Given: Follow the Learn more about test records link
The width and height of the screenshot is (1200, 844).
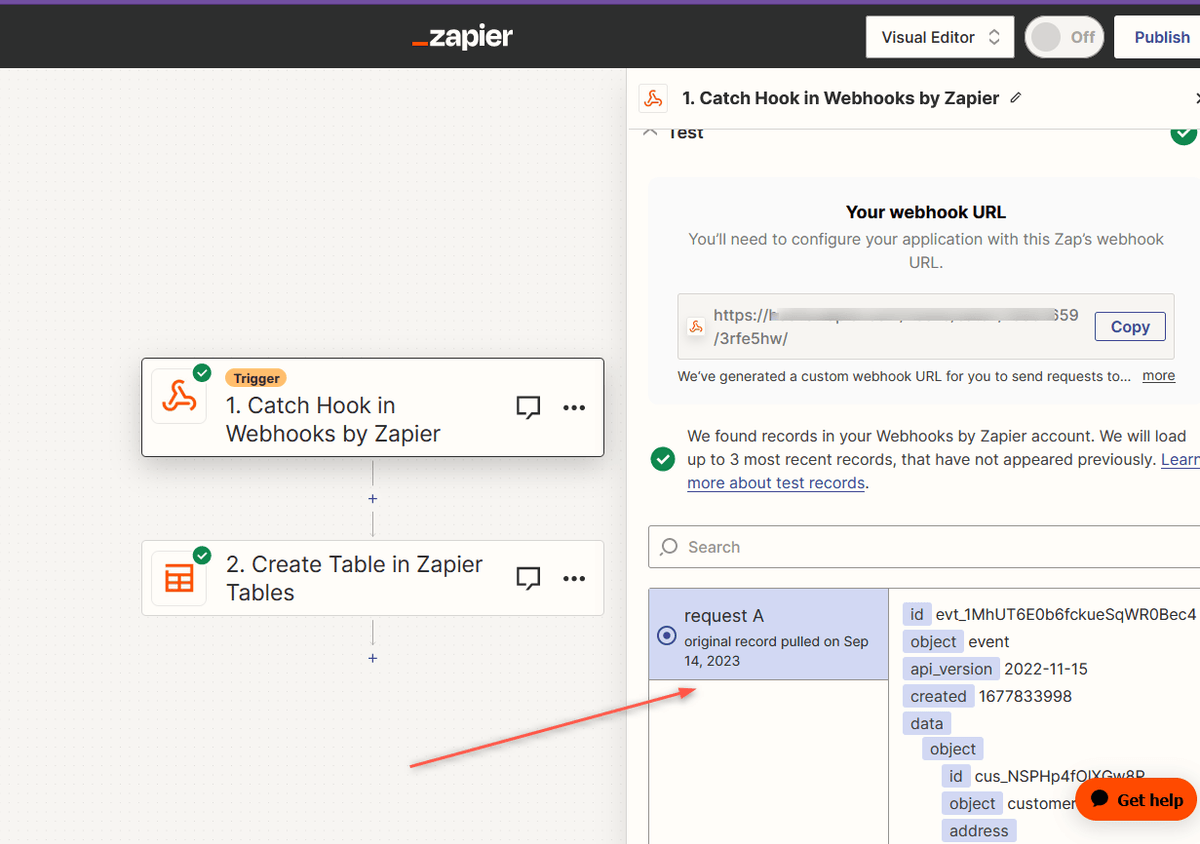Looking at the screenshot, I should [x=776, y=483].
